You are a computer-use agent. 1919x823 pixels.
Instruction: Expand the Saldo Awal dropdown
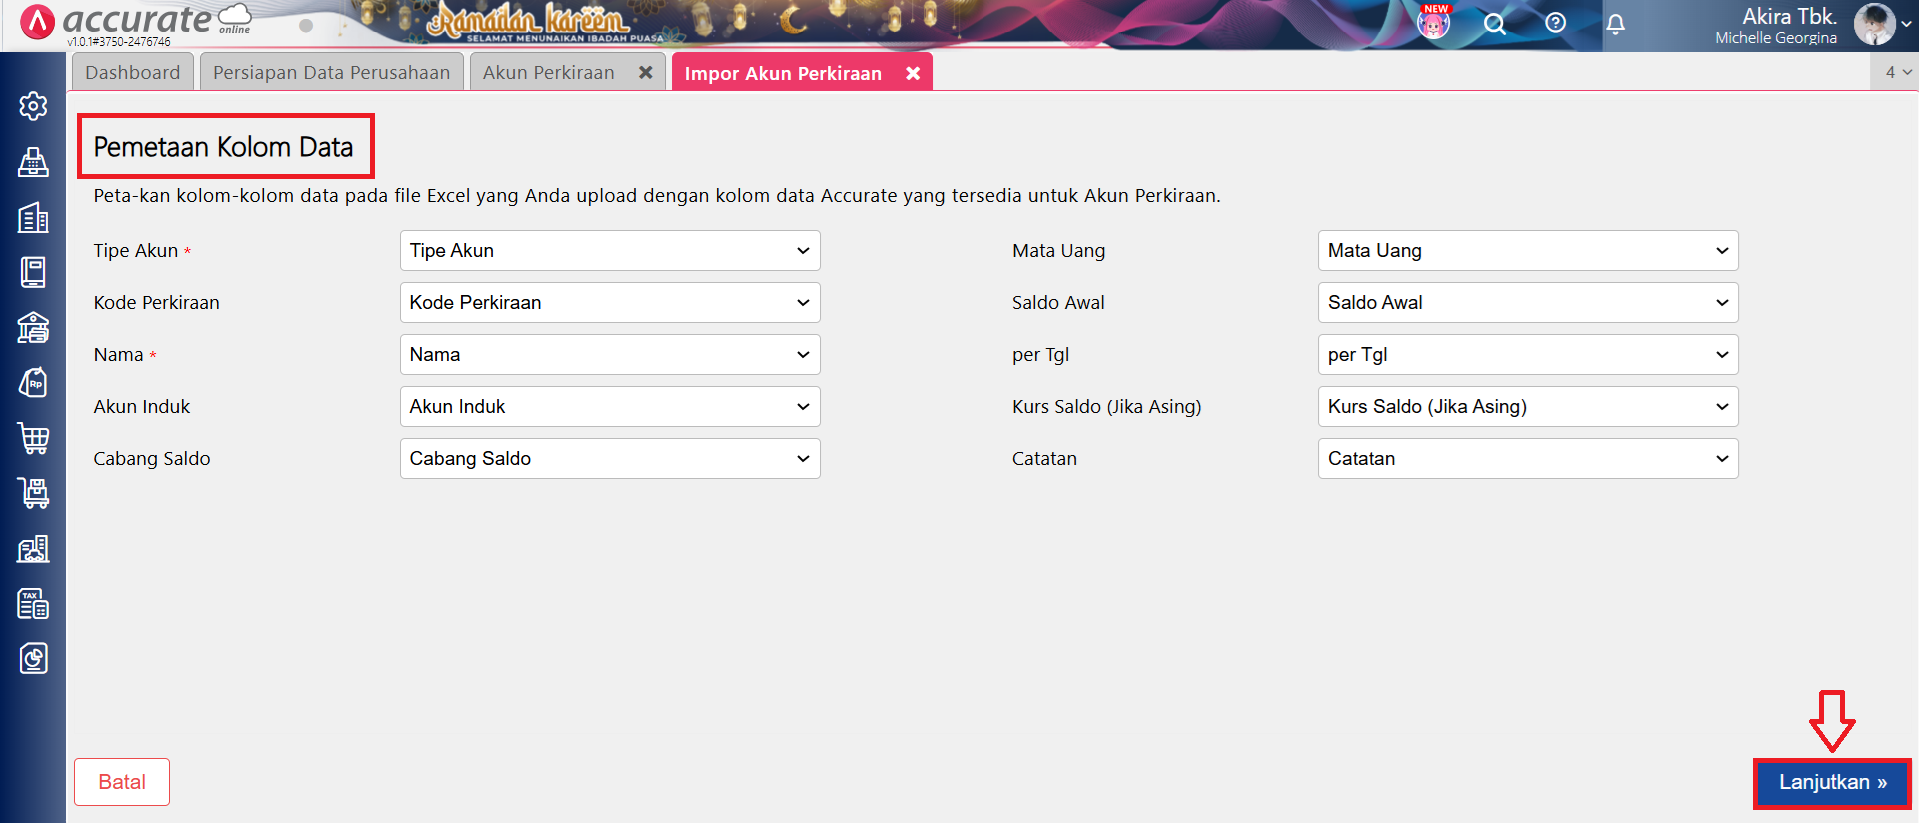1527,303
